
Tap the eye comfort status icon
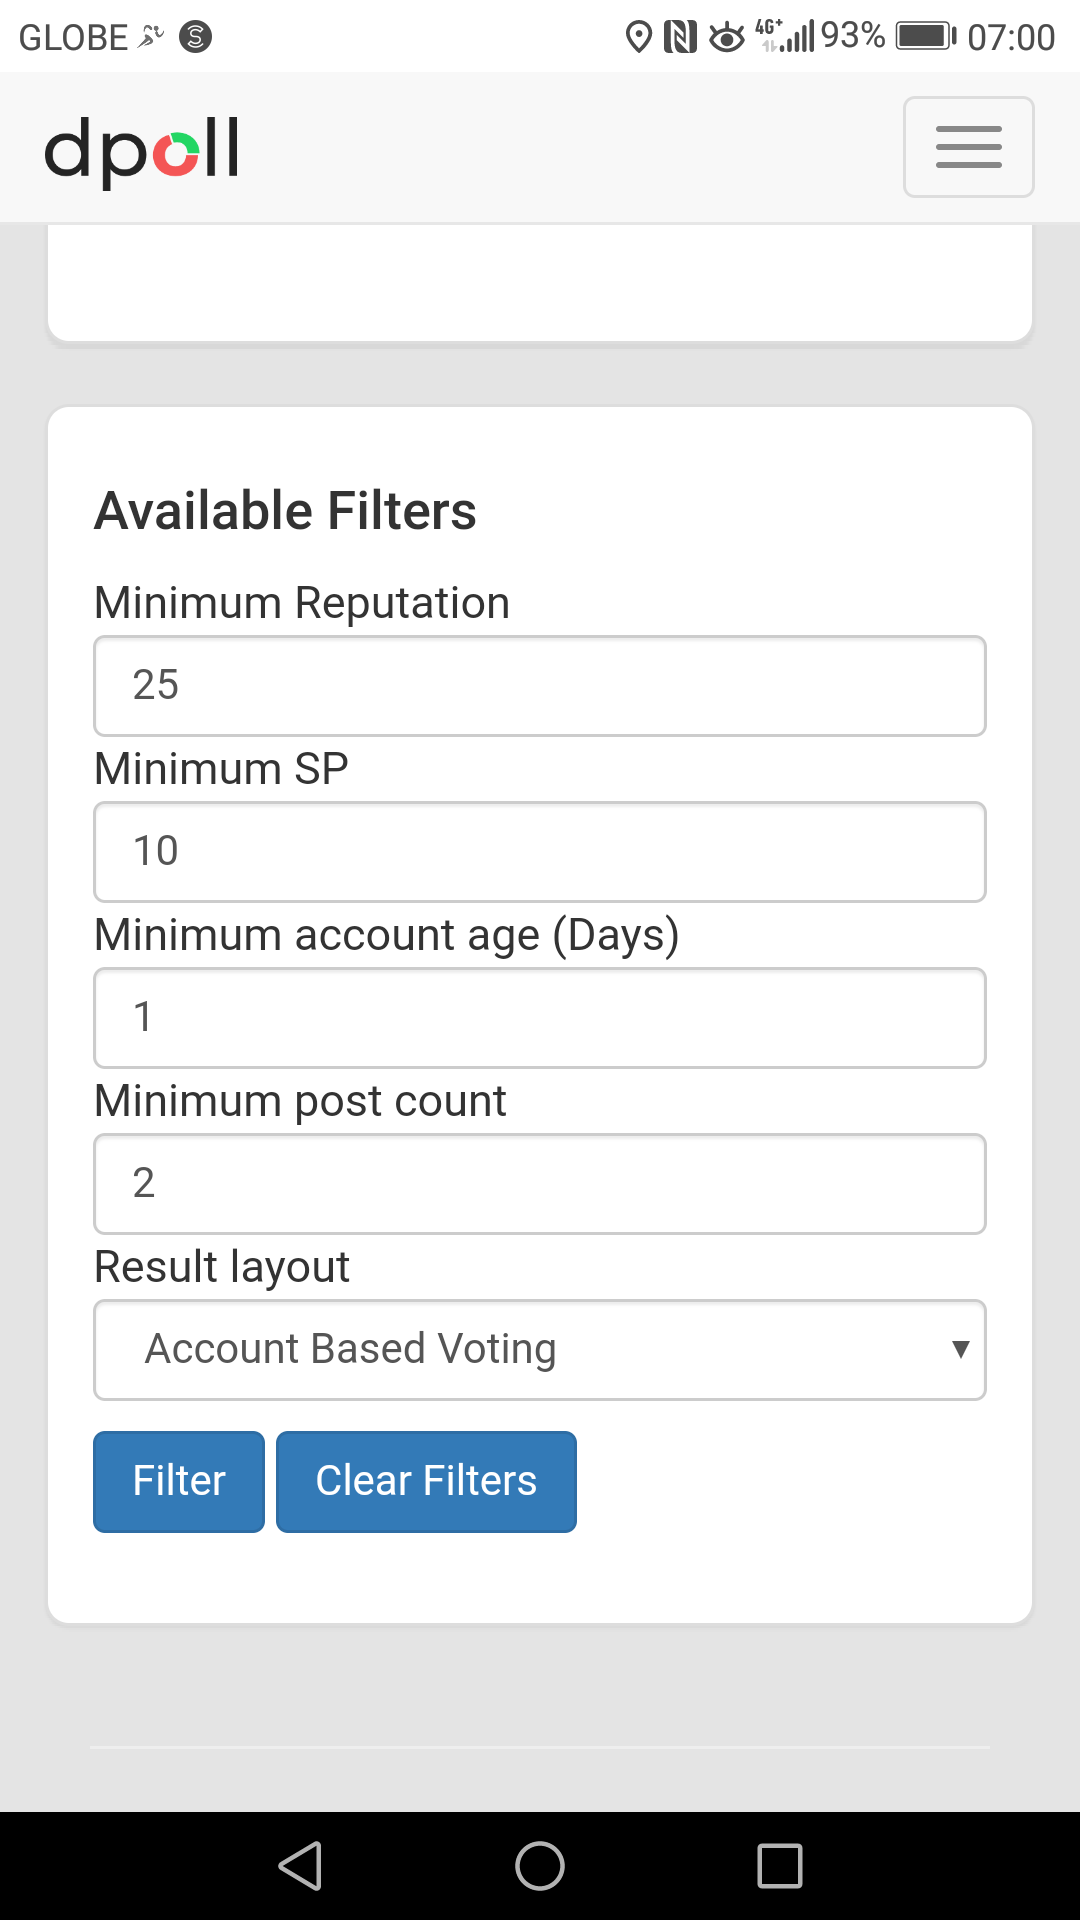point(727,38)
